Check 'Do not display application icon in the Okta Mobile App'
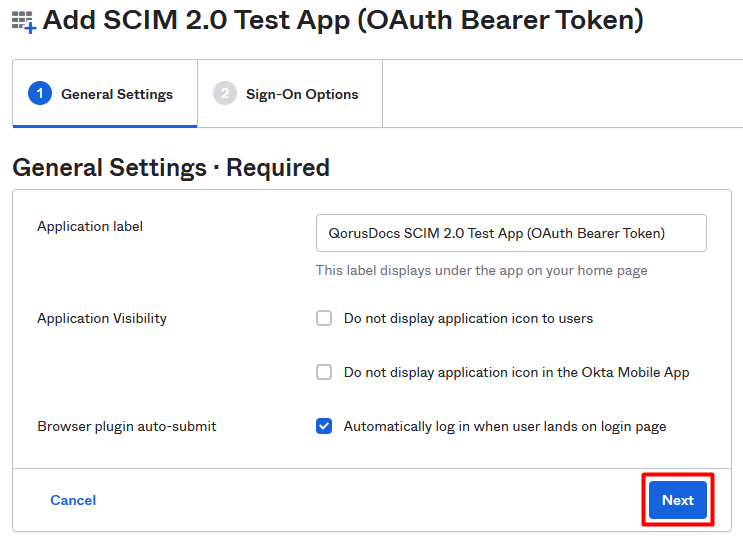Image resolution: width=743 pixels, height=537 pixels. [324, 372]
